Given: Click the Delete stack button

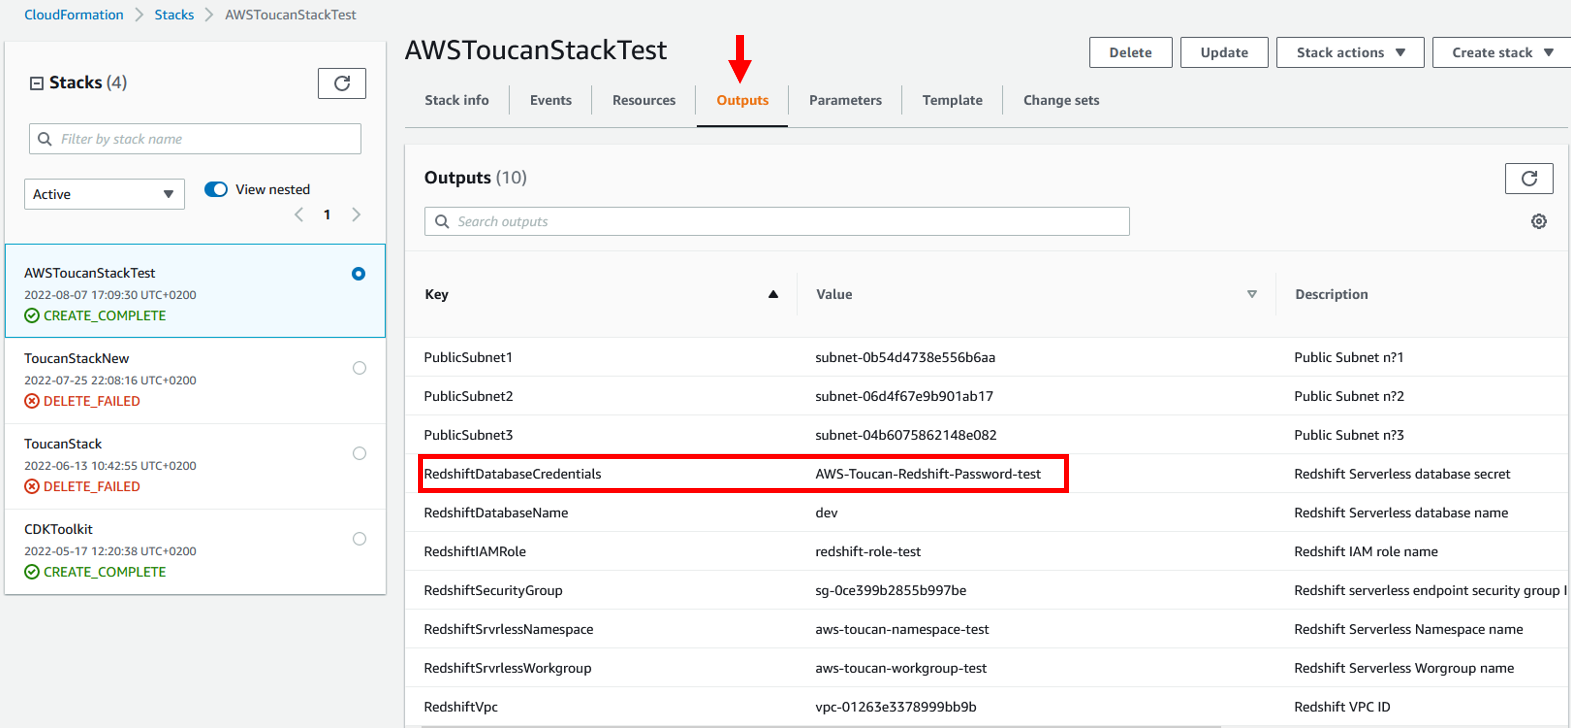Looking at the screenshot, I should [1131, 53].
